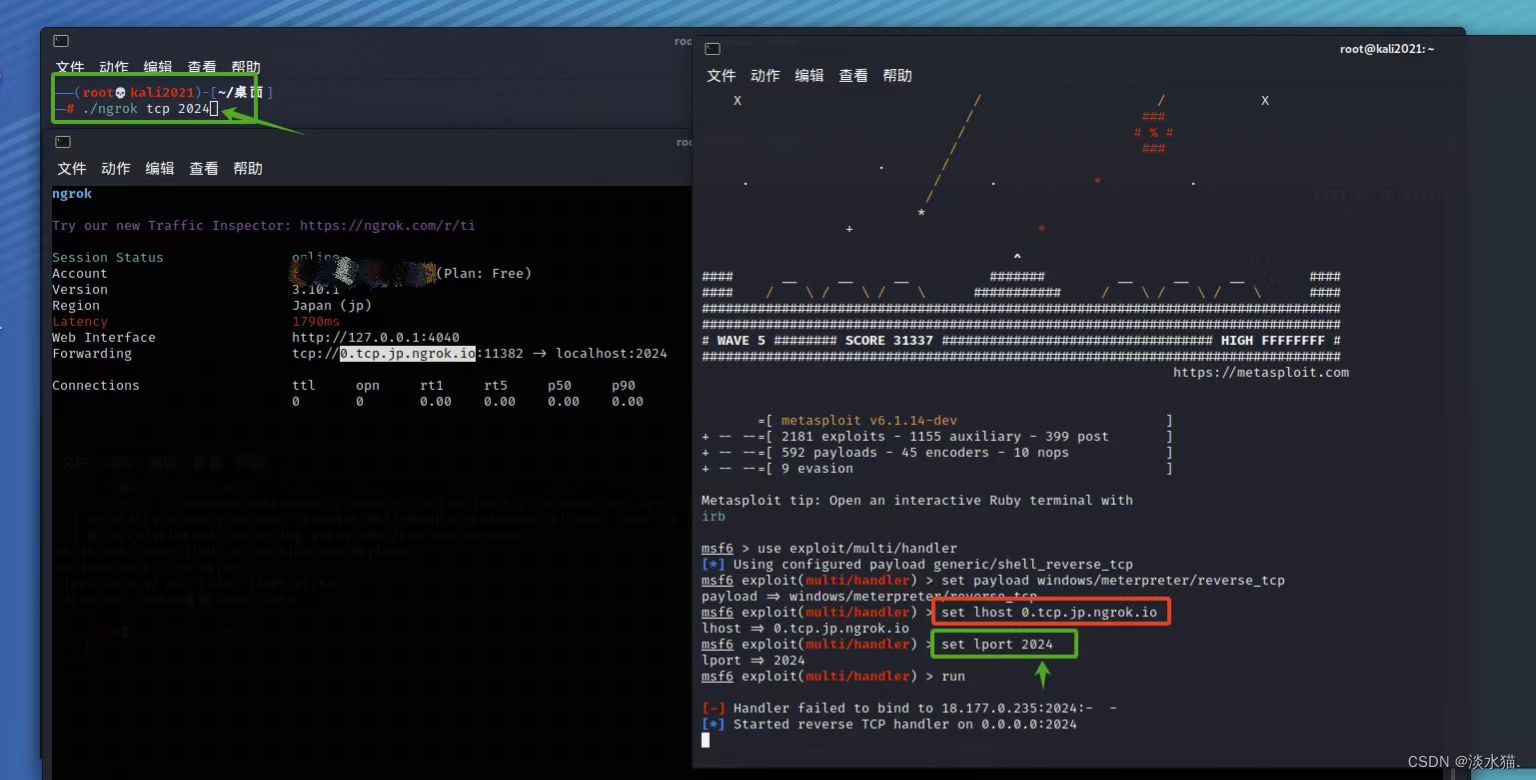Click terminal icon of the top-left window titlebar

click(x=61, y=41)
